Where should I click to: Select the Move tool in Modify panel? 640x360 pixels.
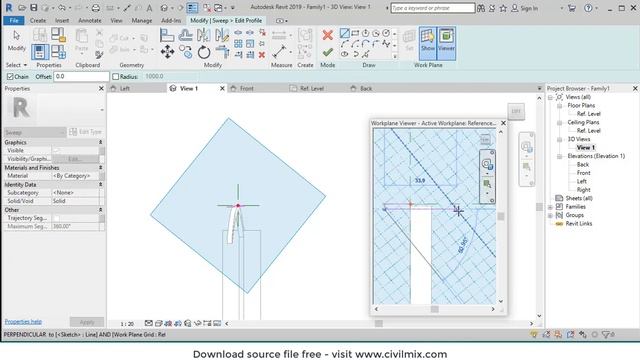167,52
